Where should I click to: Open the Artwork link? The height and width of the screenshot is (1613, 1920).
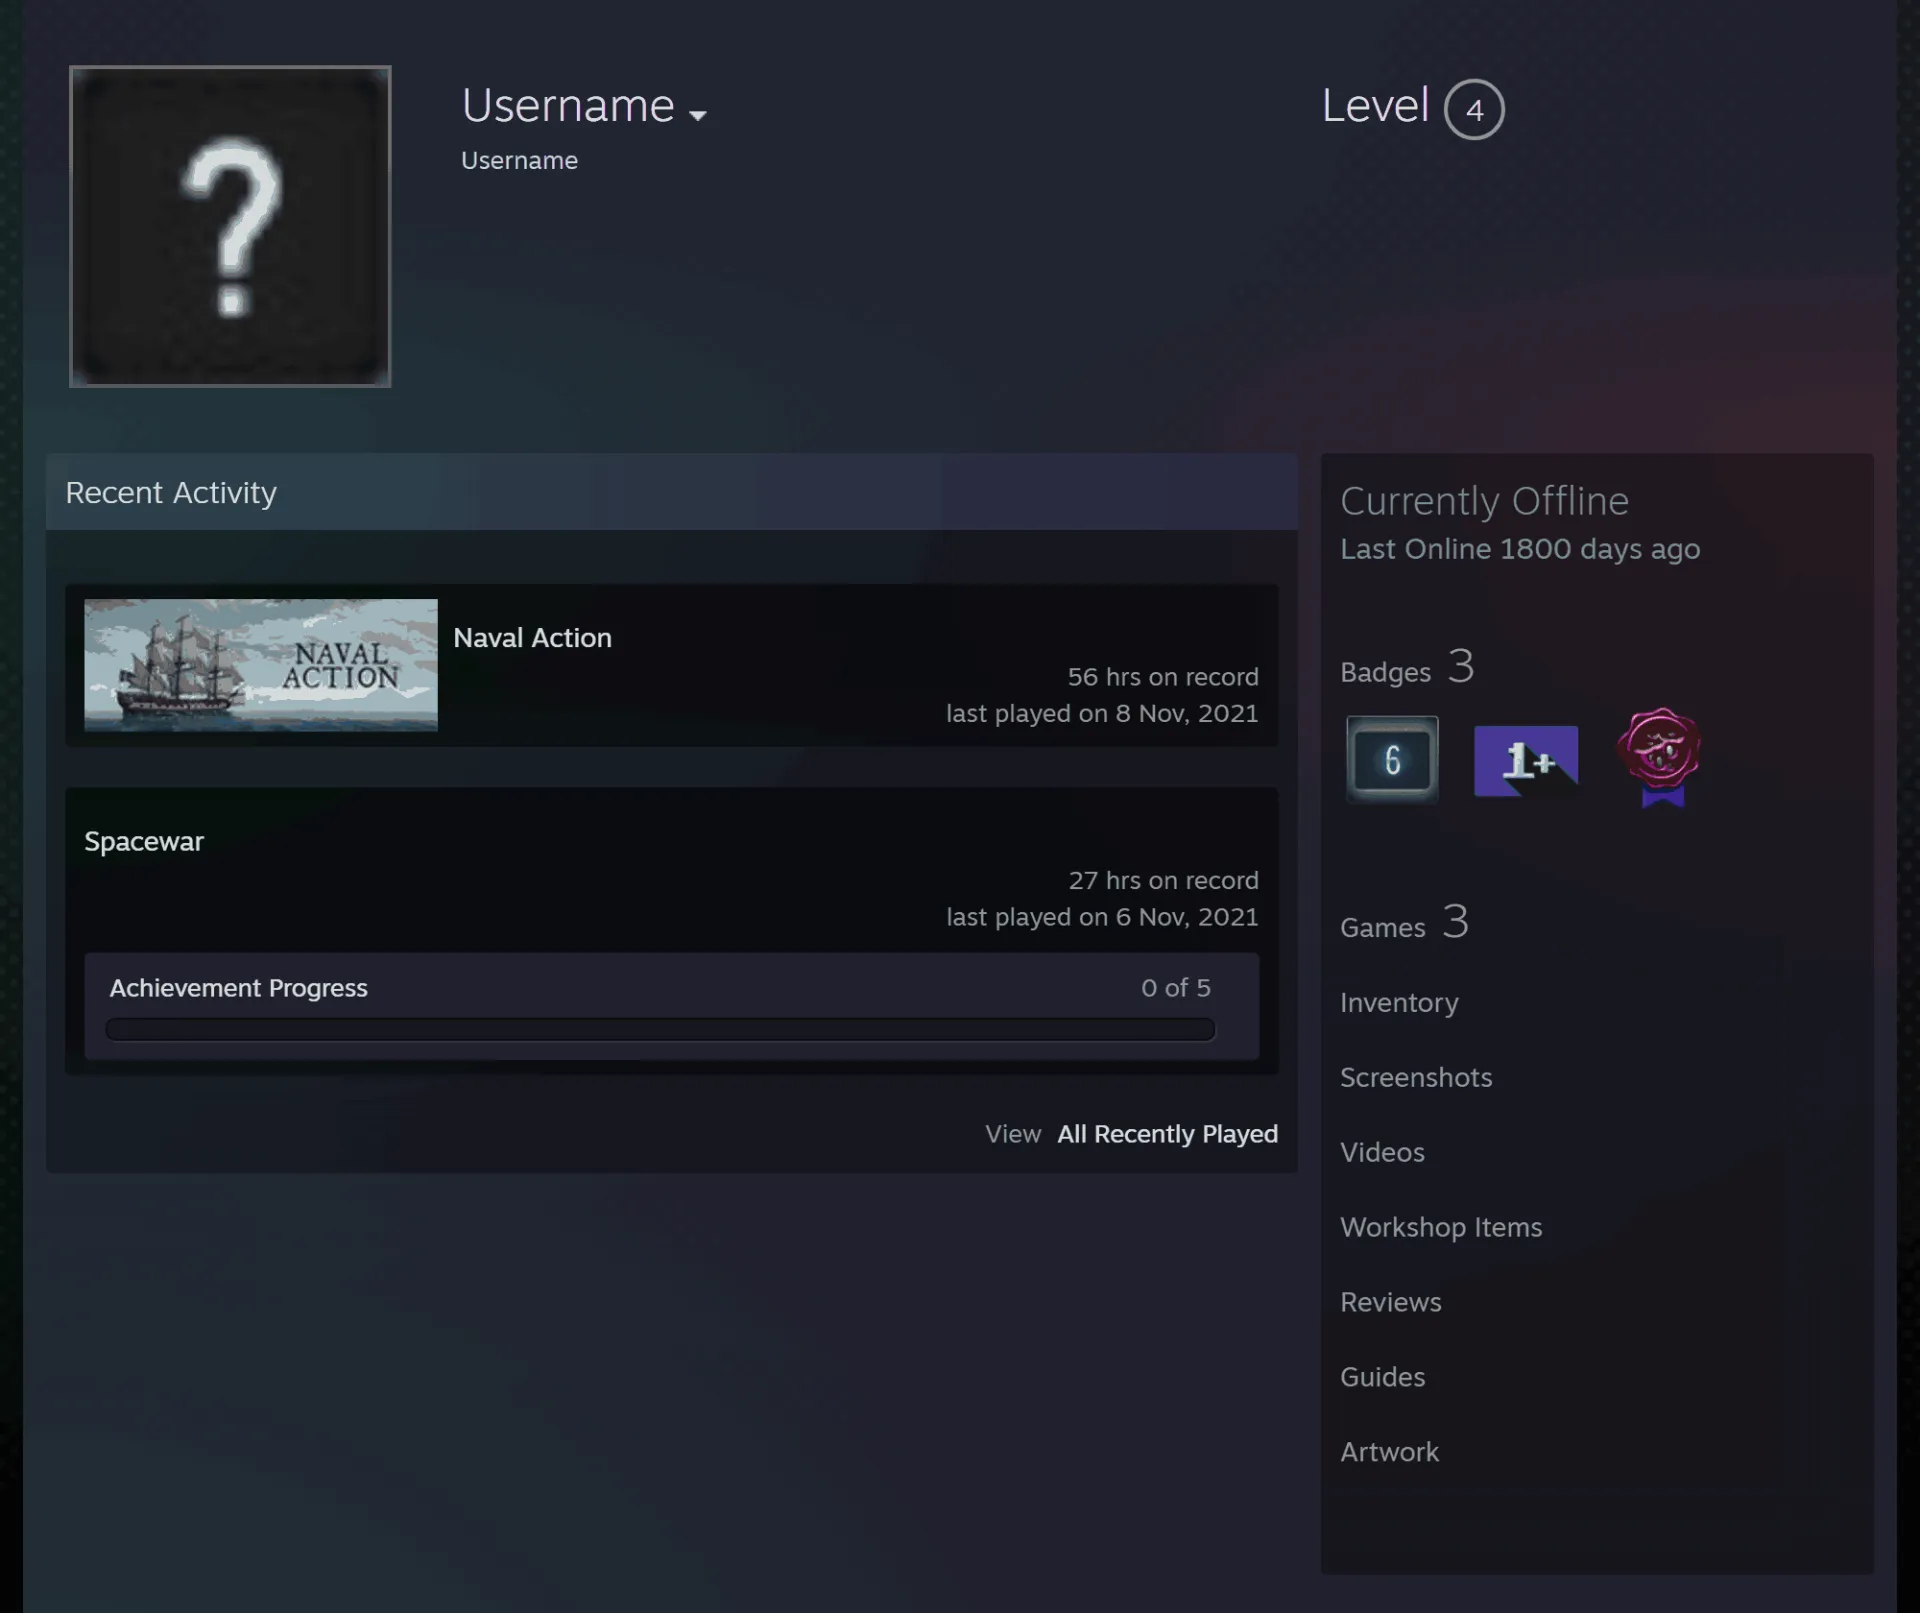[x=1389, y=1453]
